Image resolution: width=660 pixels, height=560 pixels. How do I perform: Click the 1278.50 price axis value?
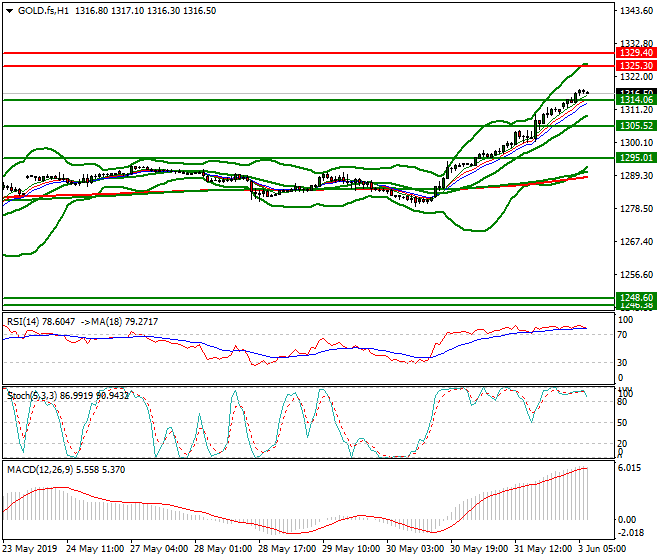636,208
